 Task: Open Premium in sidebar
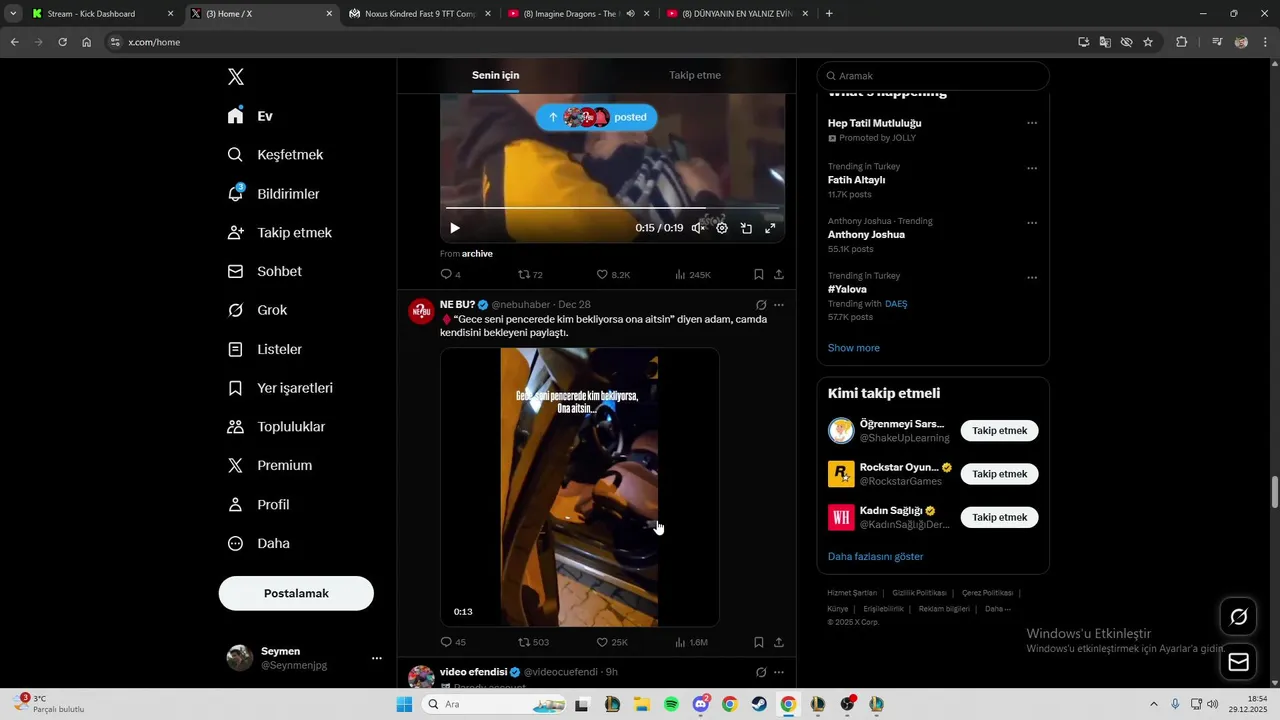[269, 466]
